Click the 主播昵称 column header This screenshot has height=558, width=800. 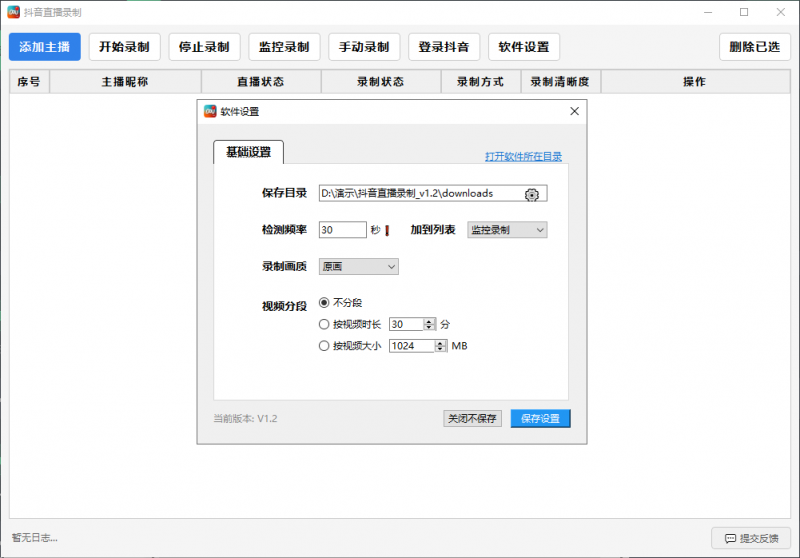point(125,82)
